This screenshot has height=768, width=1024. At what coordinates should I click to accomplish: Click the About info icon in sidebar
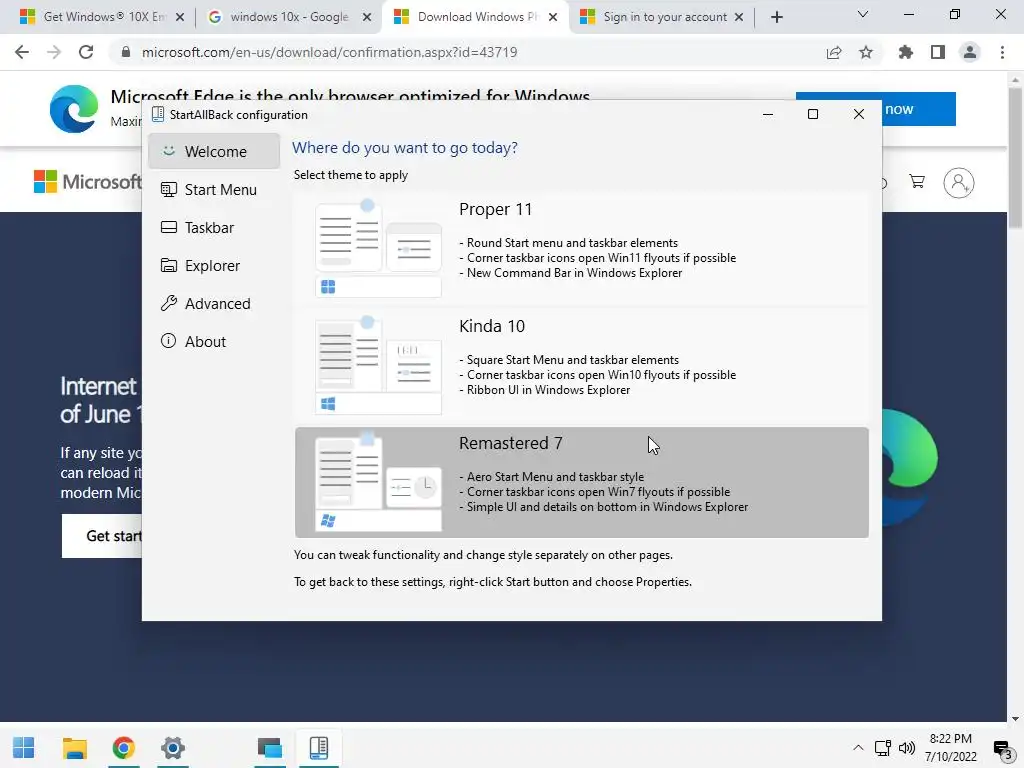(168, 341)
